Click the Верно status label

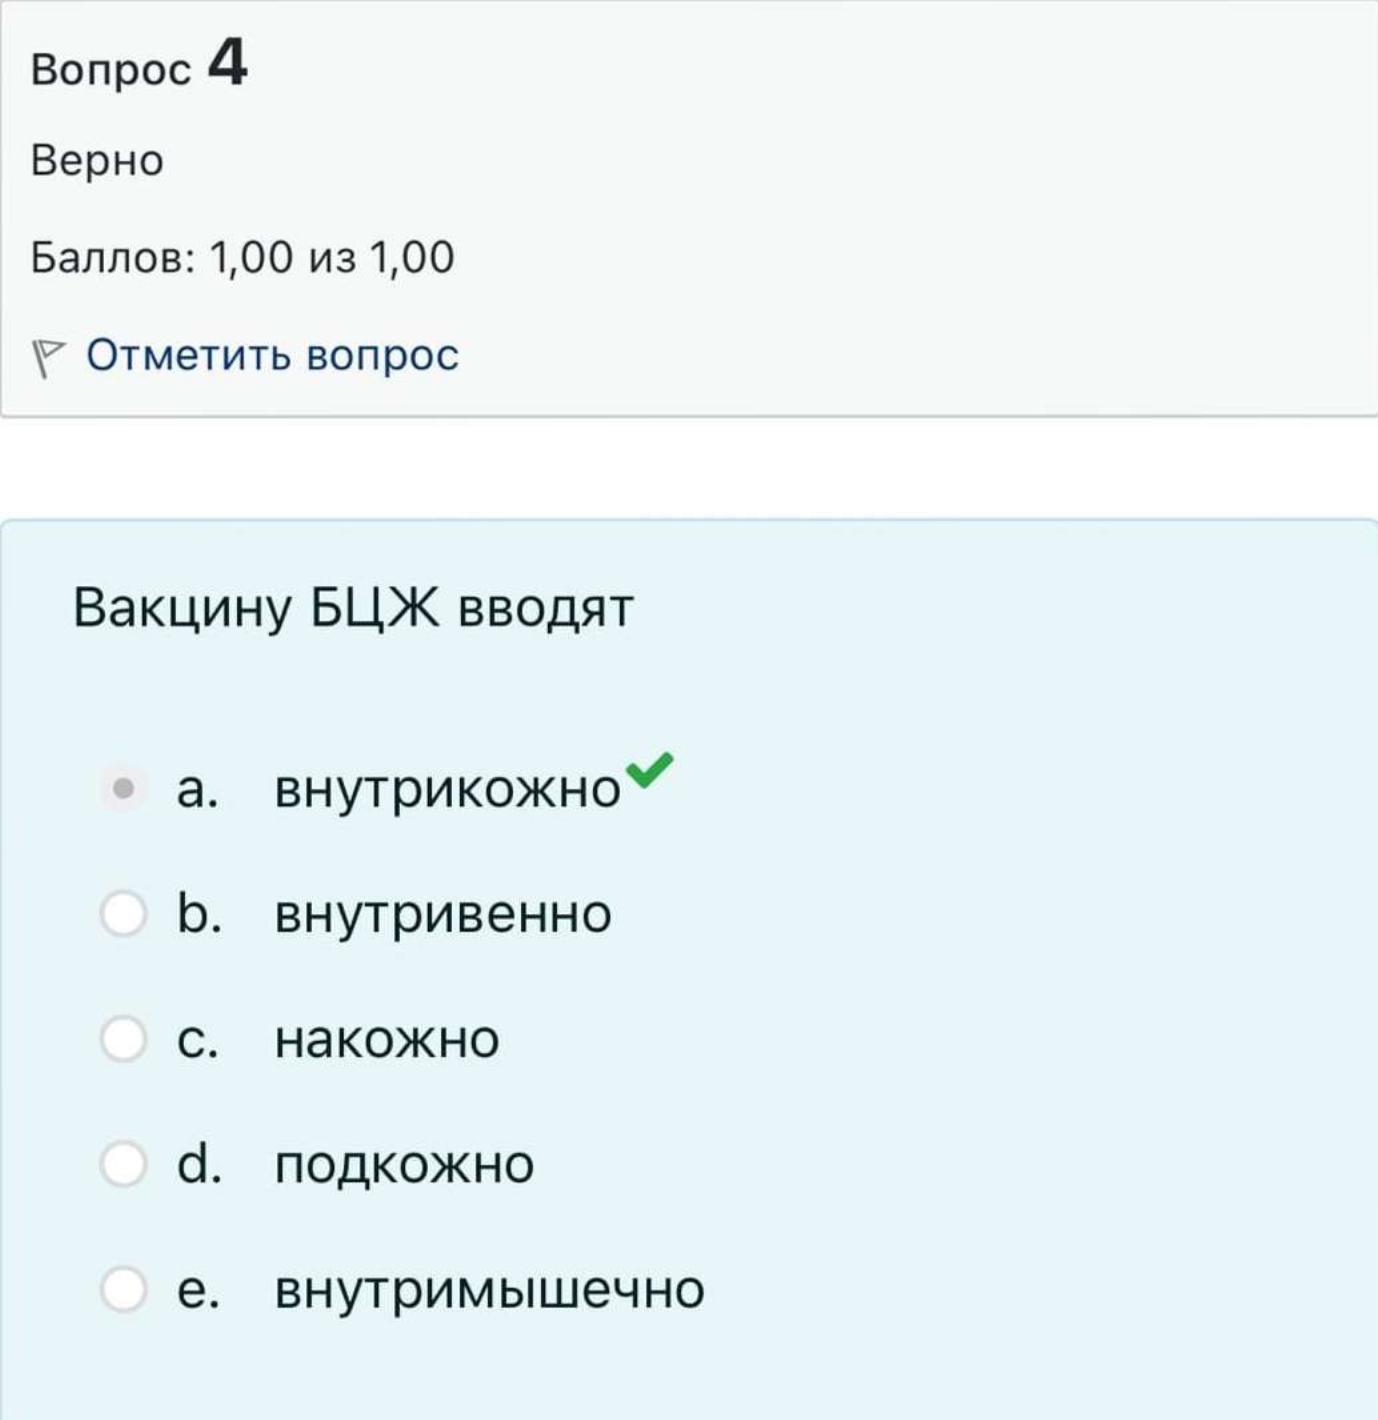point(97,160)
